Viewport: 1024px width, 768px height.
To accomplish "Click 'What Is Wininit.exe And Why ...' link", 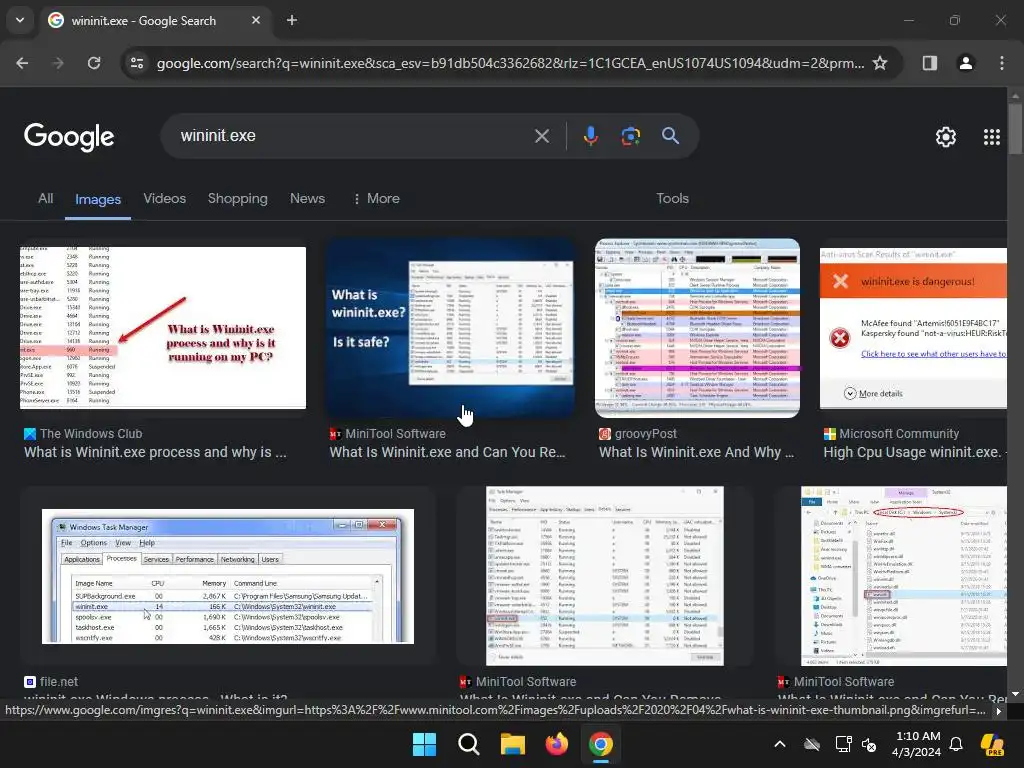I will tap(696, 453).
